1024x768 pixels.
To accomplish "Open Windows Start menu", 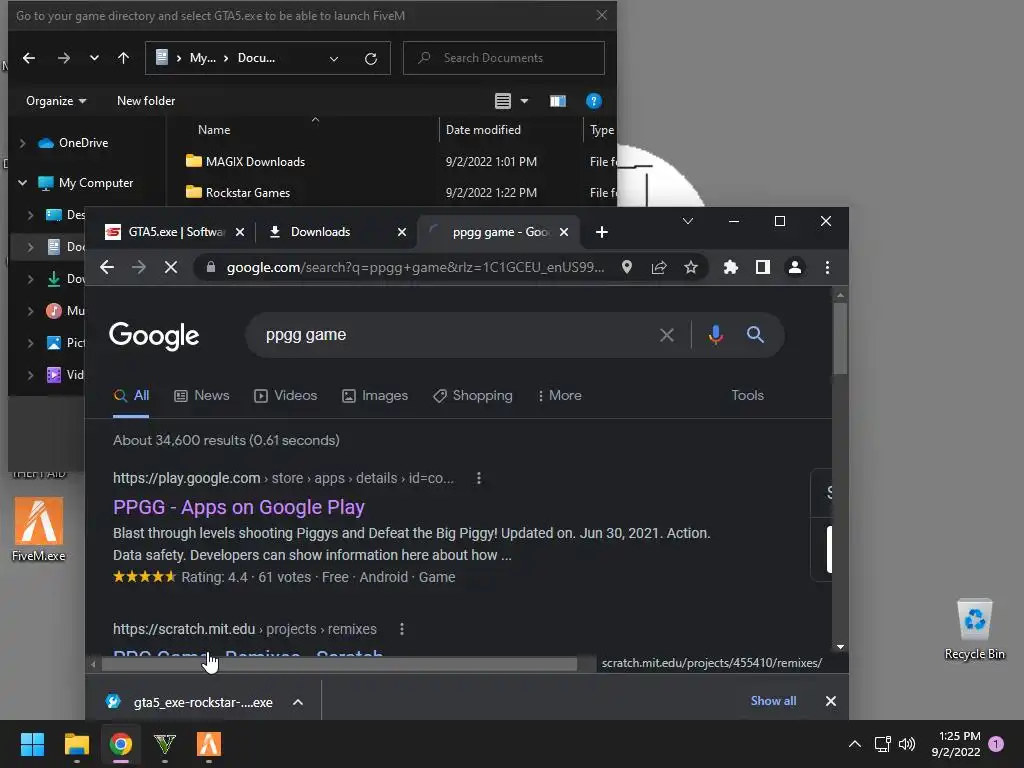I will (32, 744).
